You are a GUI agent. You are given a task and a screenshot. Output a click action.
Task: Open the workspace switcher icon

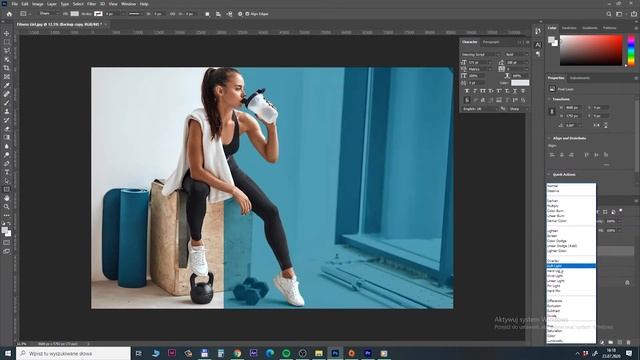click(x=620, y=14)
